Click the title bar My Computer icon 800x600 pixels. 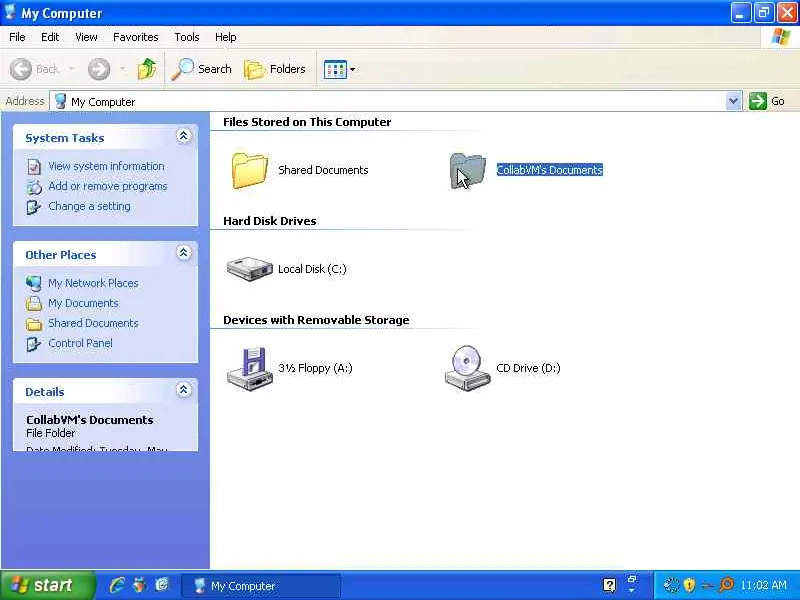10,12
